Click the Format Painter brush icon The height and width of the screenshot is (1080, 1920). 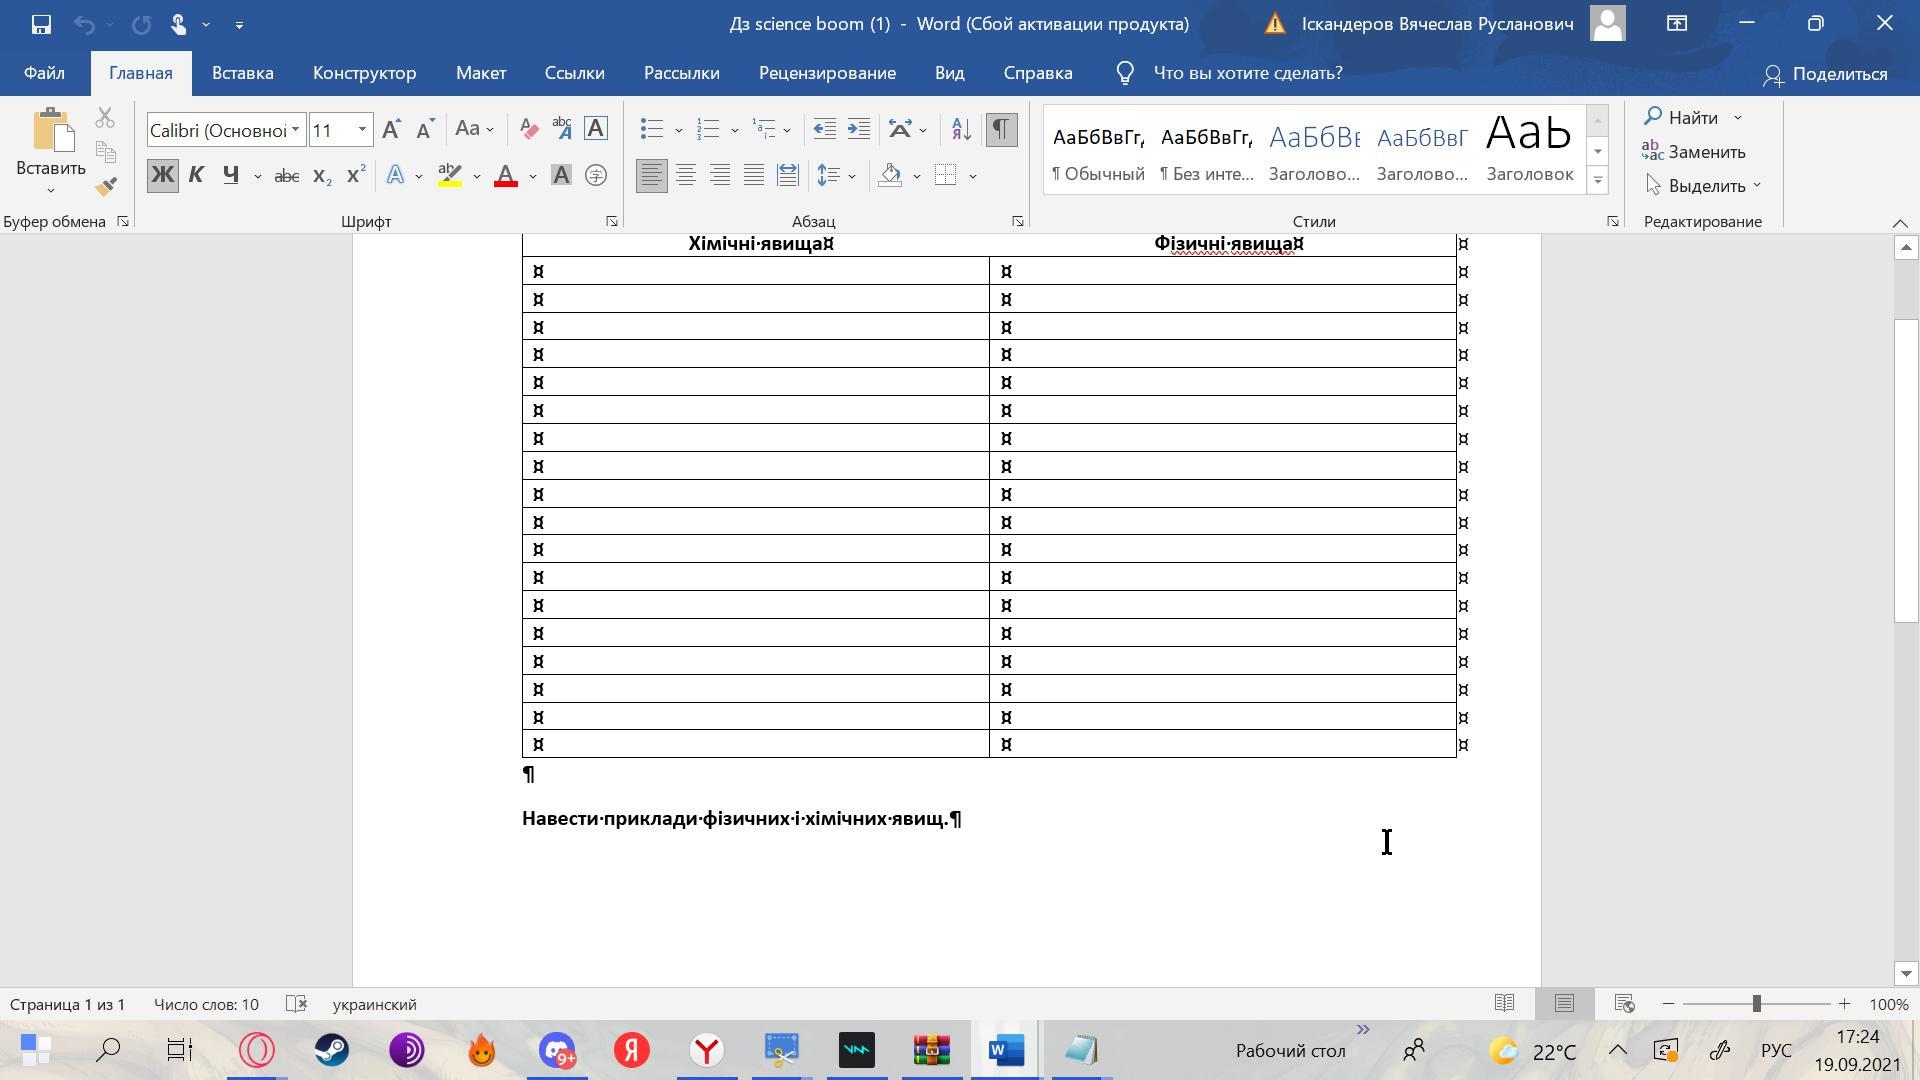(x=106, y=187)
